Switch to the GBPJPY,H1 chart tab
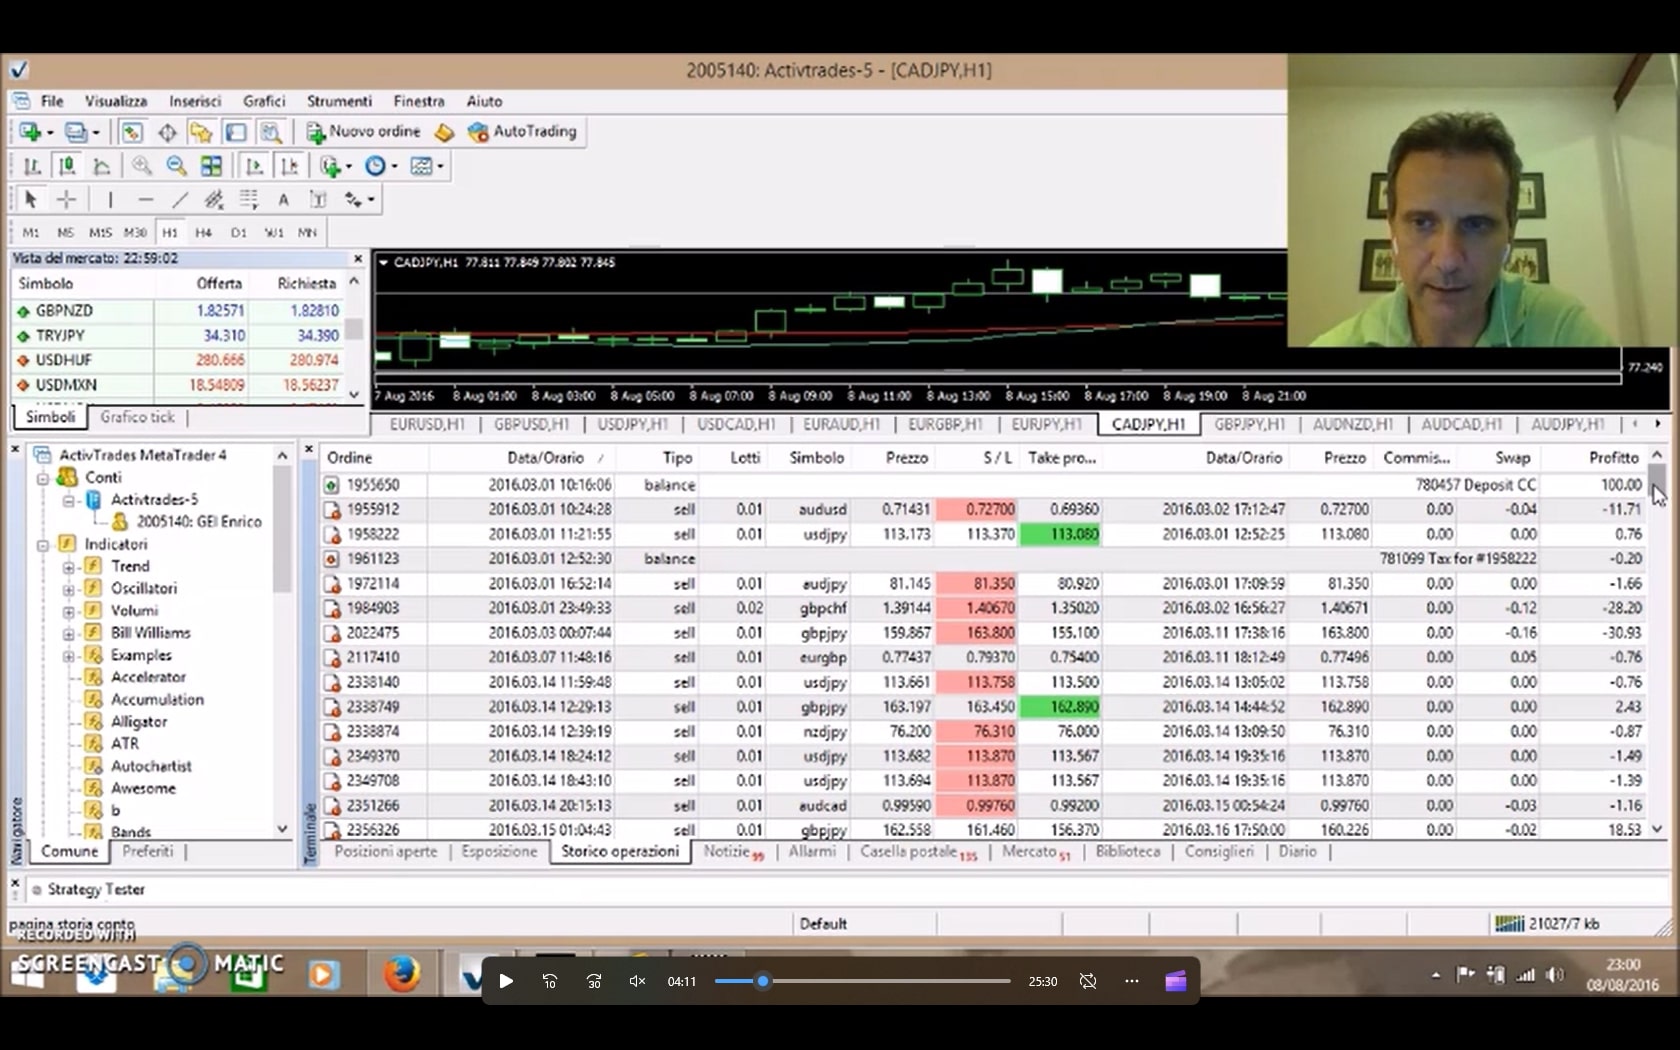The height and width of the screenshot is (1050, 1680). (1249, 425)
